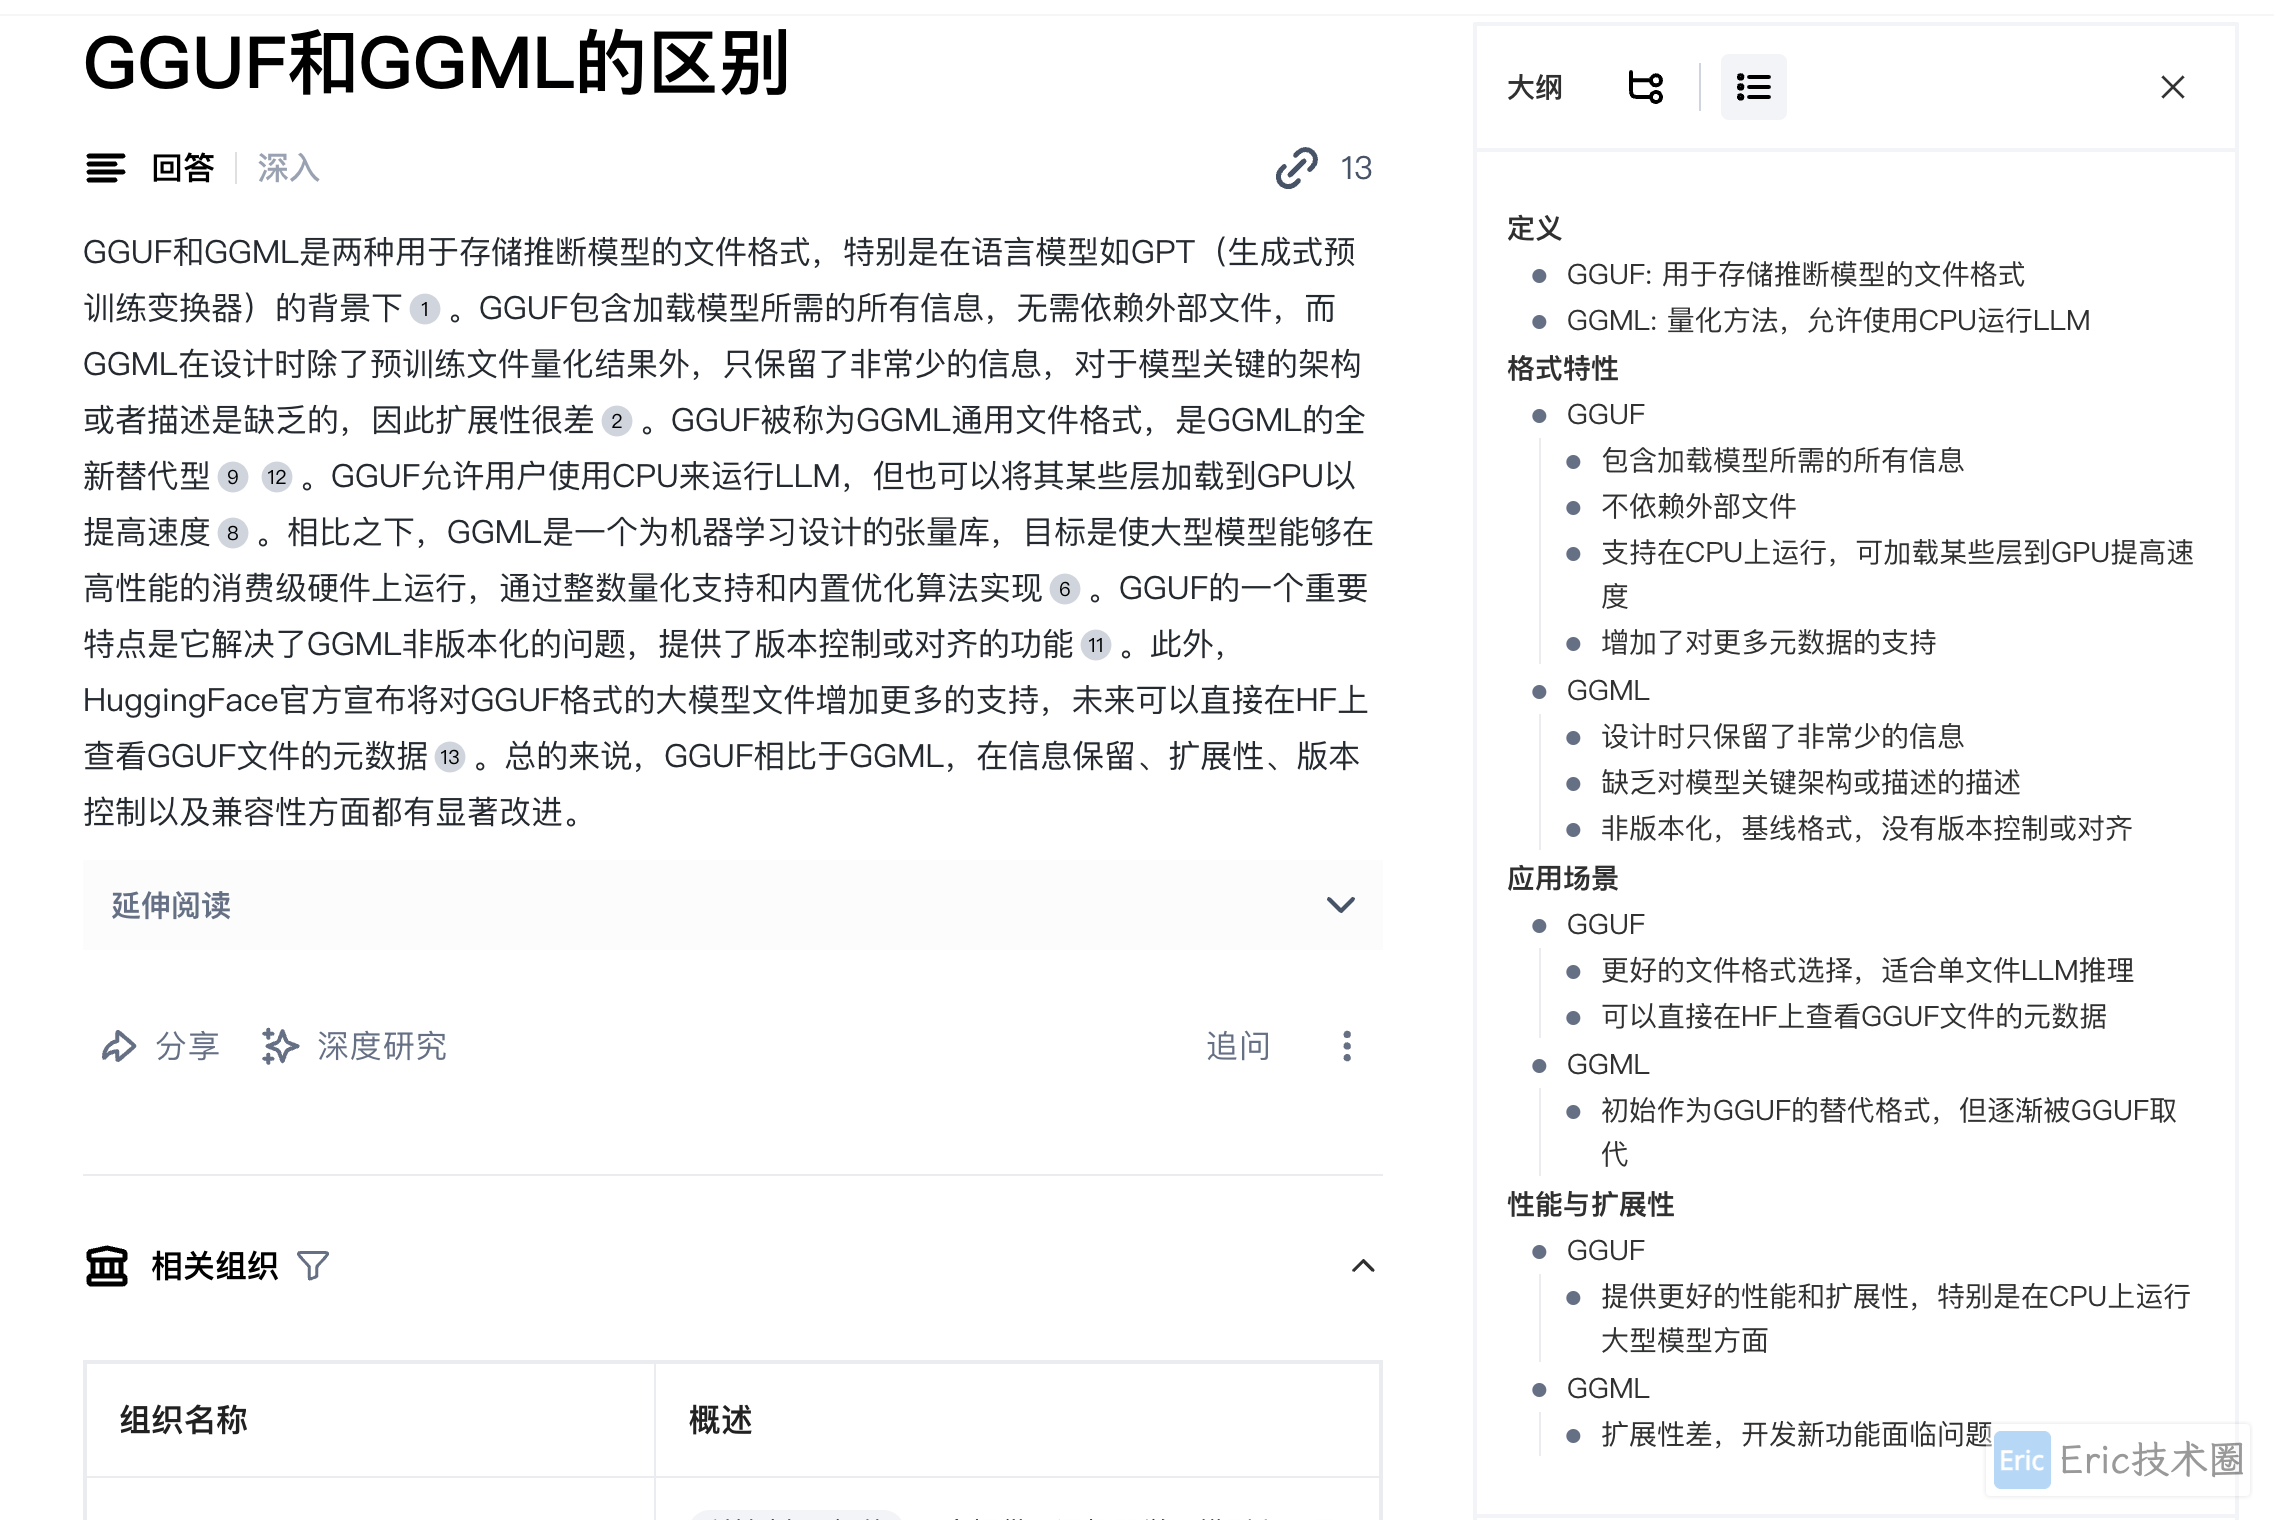
Task: Click outline item 设计时只保留了非常少的信息
Action: 1783,736
